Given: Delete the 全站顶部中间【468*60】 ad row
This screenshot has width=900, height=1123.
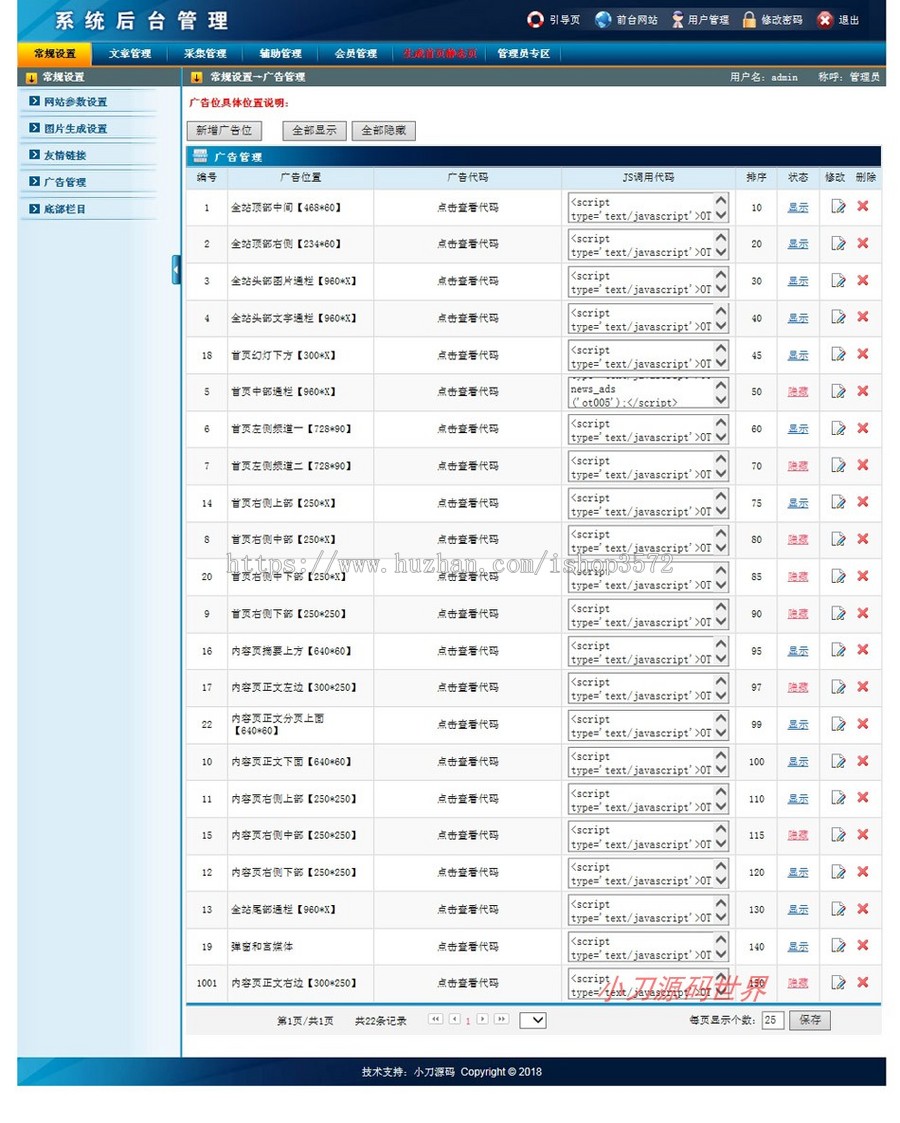Looking at the screenshot, I should [863, 206].
